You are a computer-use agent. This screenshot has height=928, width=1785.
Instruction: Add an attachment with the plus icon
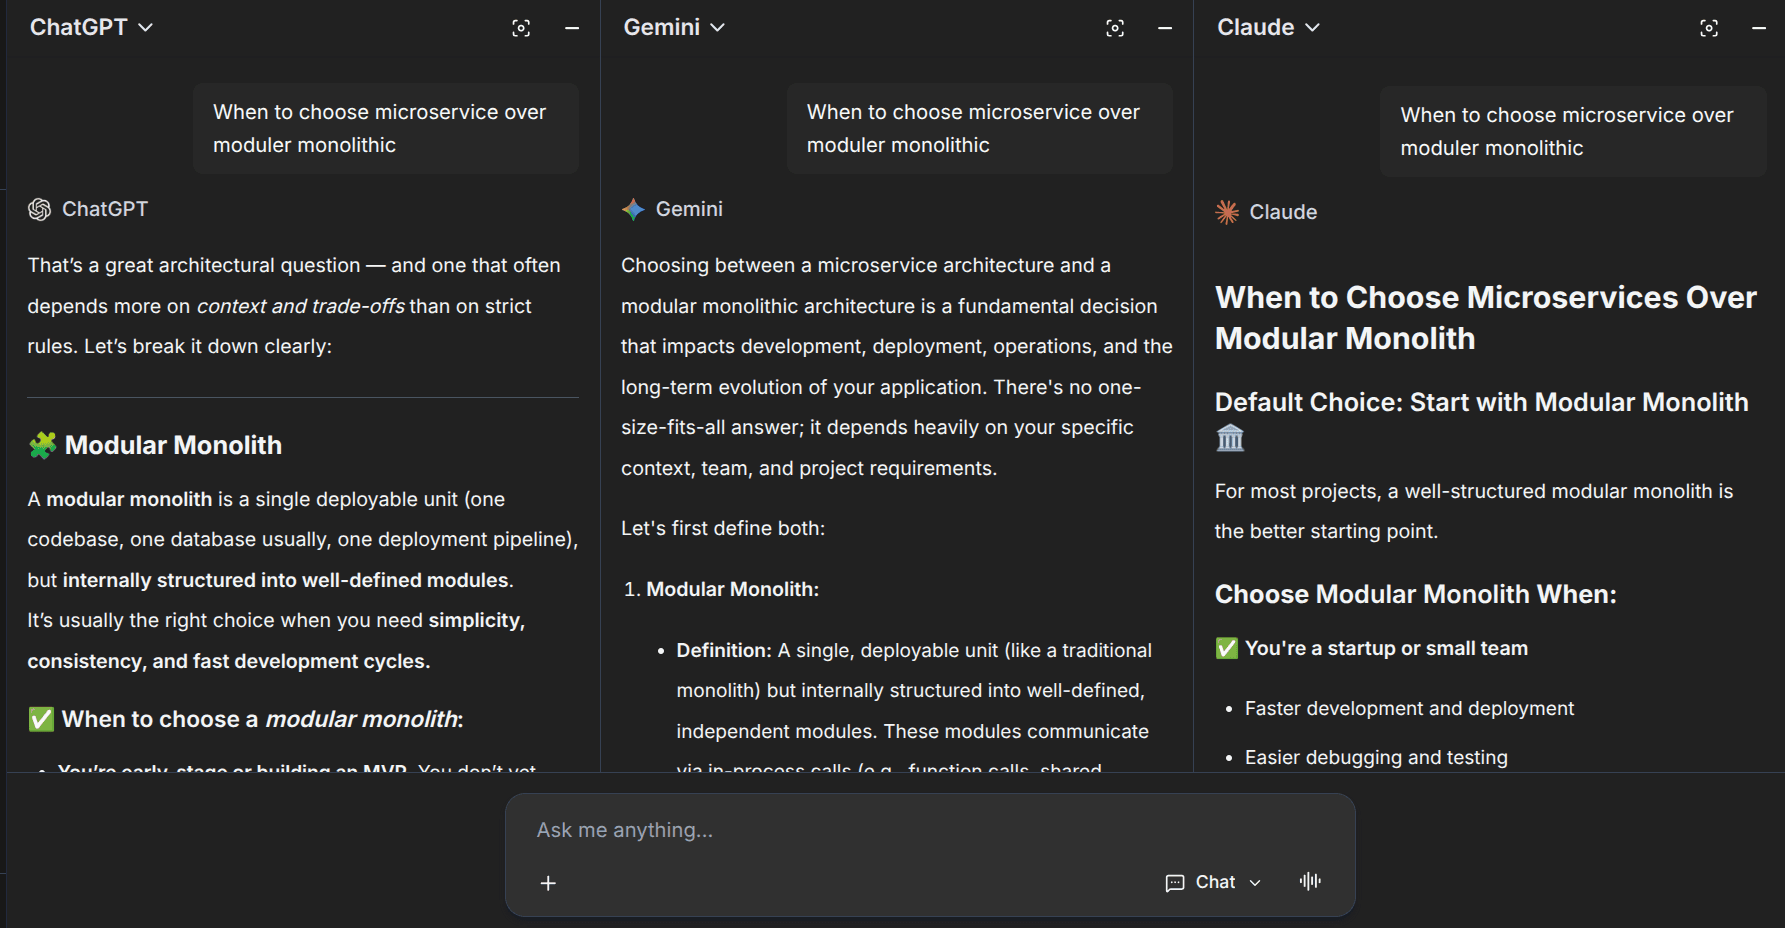[x=548, y=883]
